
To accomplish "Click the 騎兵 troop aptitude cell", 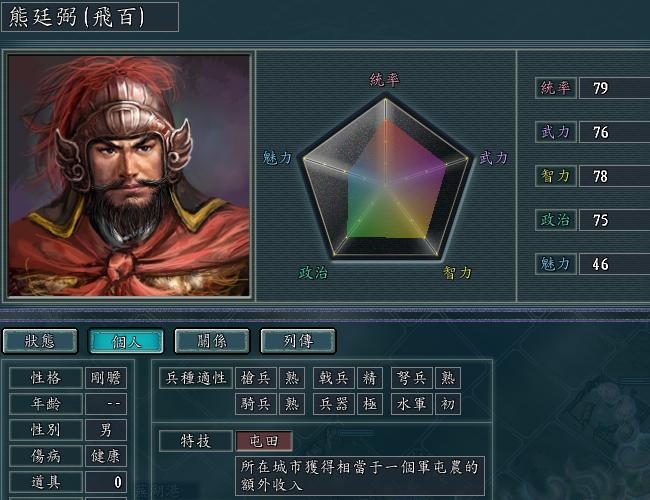I will click(255, 404).
